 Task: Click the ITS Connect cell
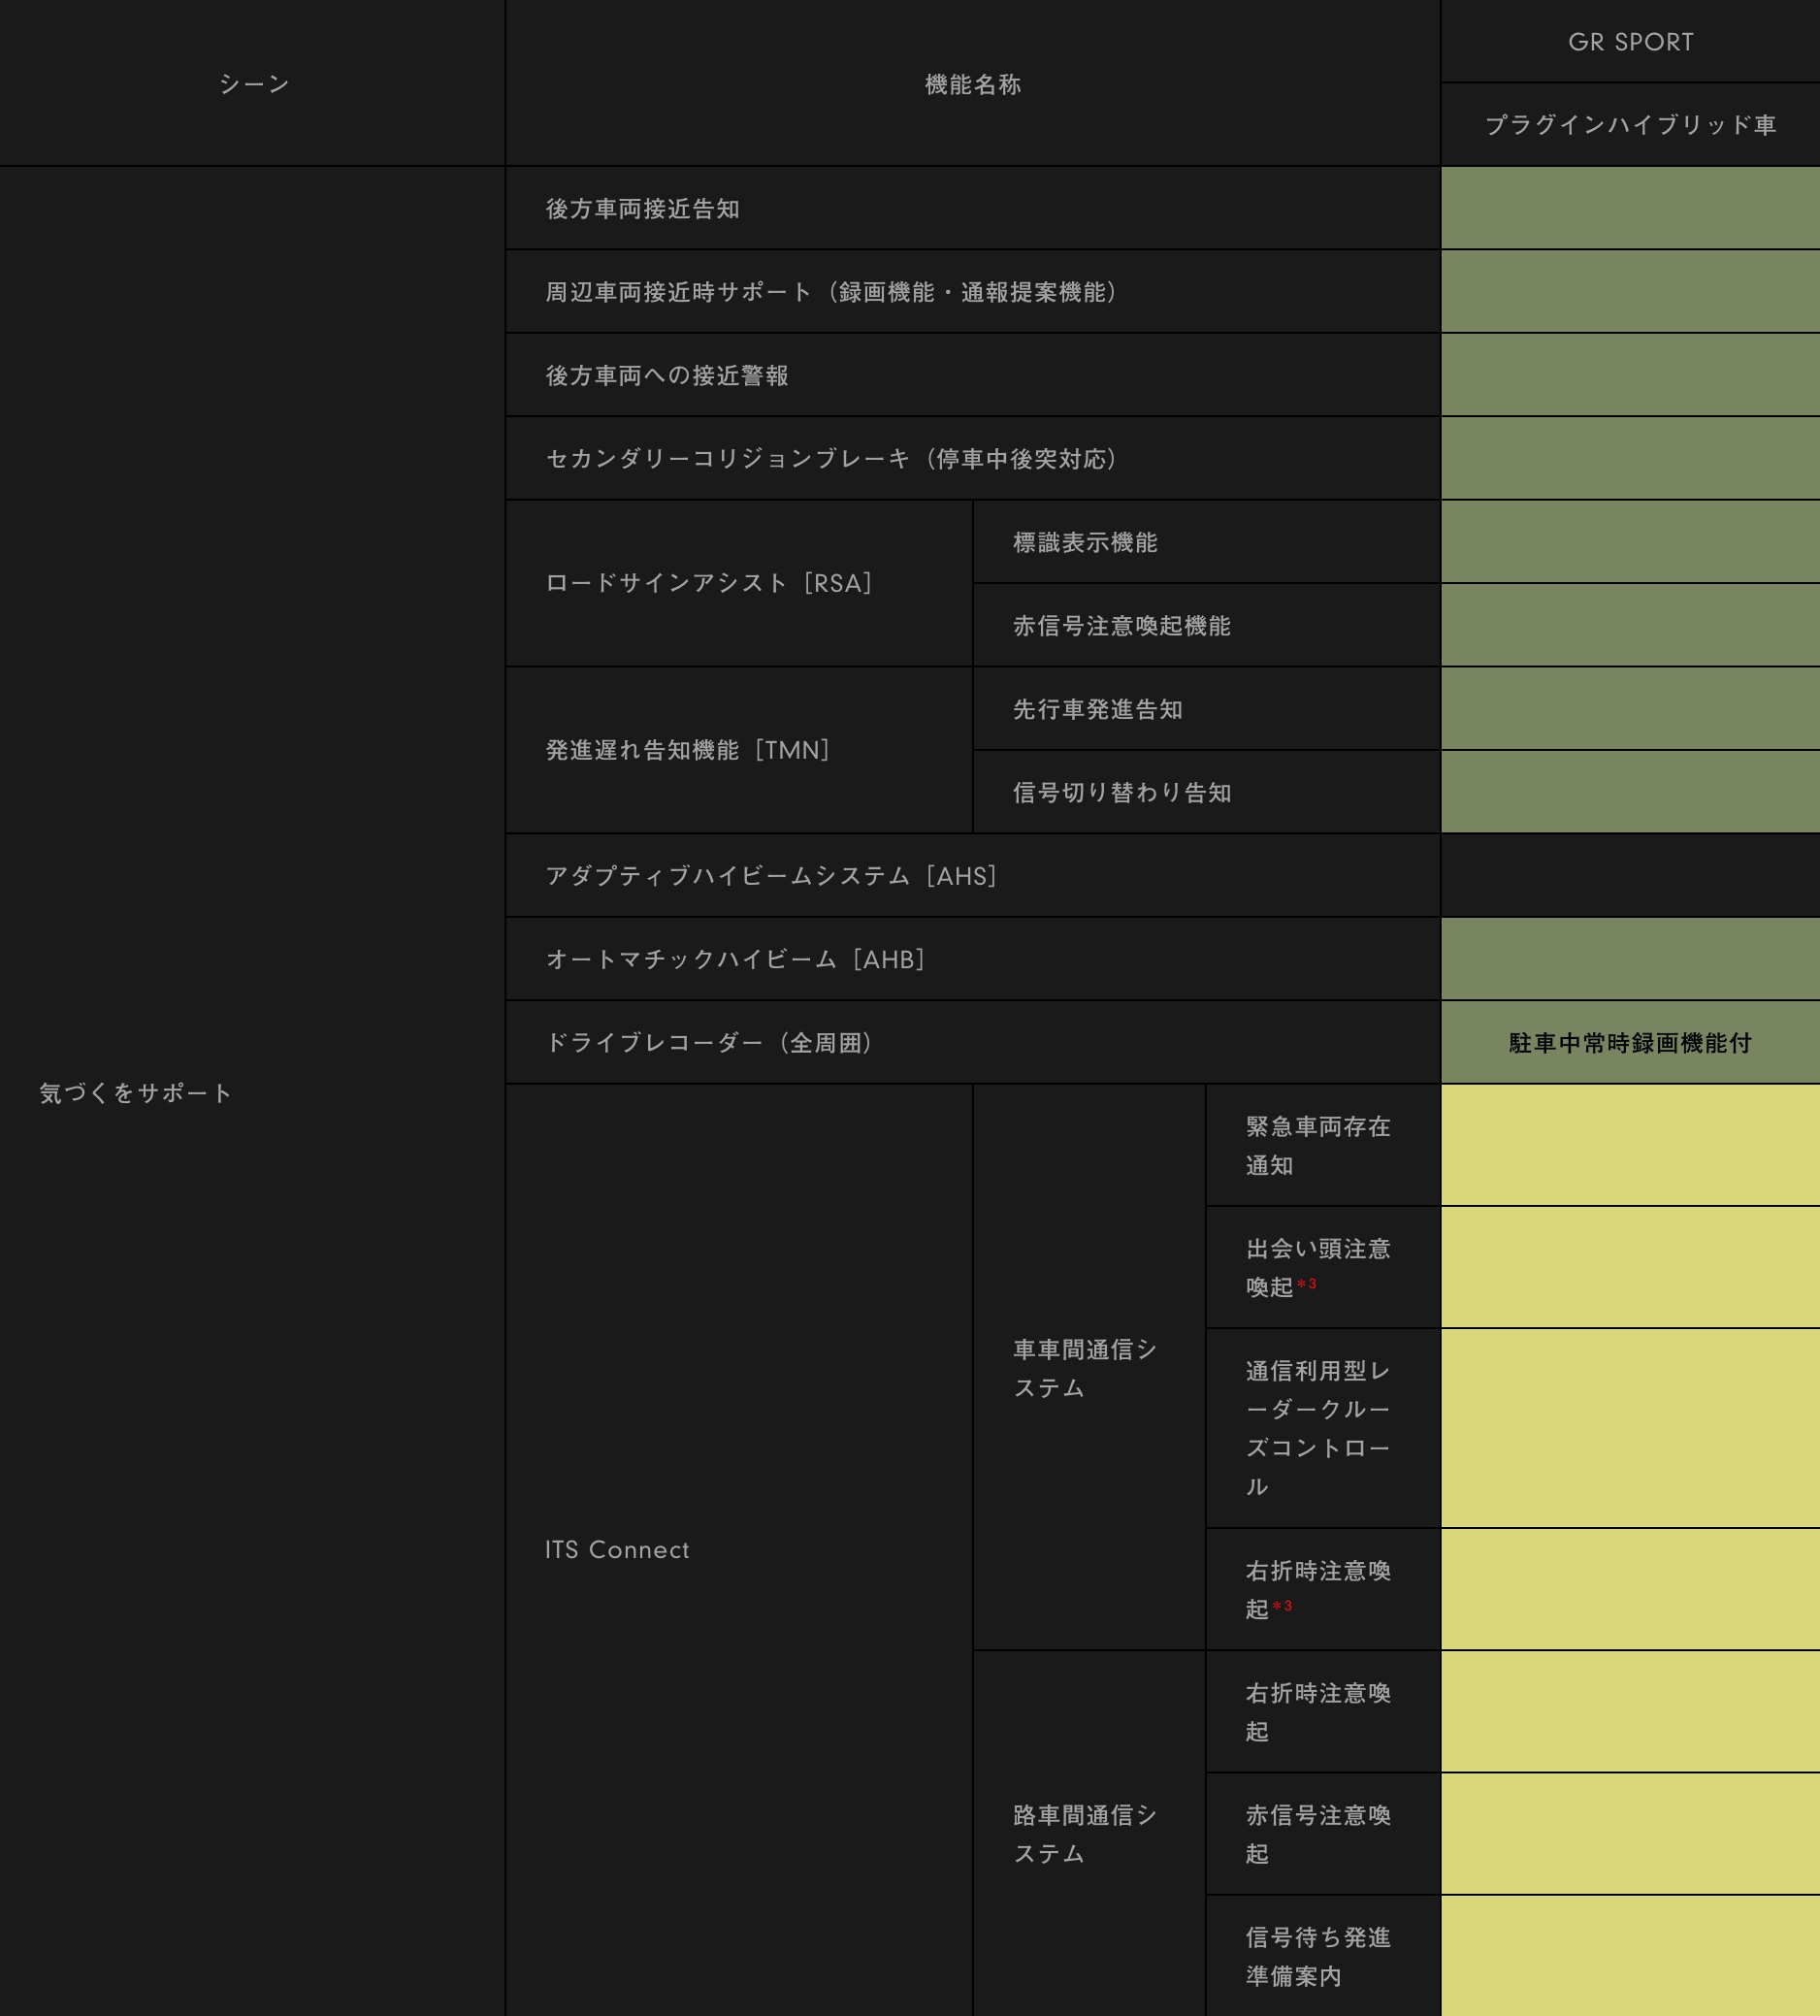tap(617, 1550)
